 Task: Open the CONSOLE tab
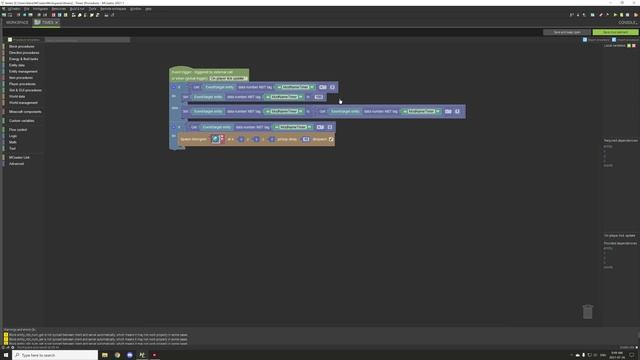(x=627, y=22)
